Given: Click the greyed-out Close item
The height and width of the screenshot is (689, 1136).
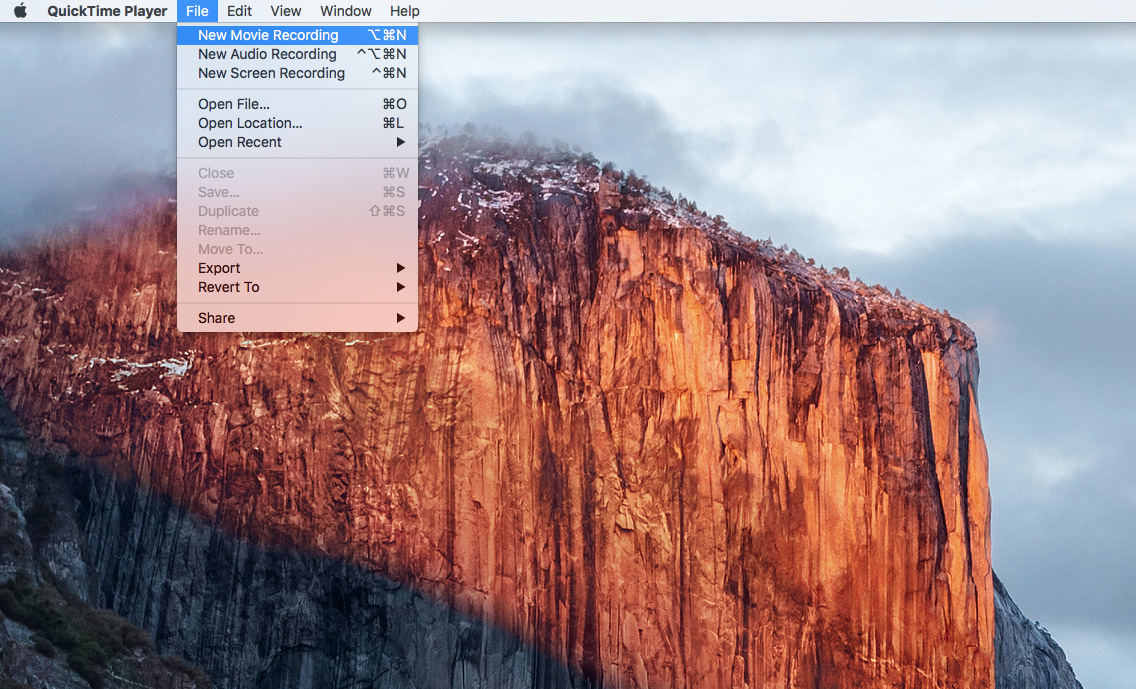Looking at the screenshot, I should 216,173.
